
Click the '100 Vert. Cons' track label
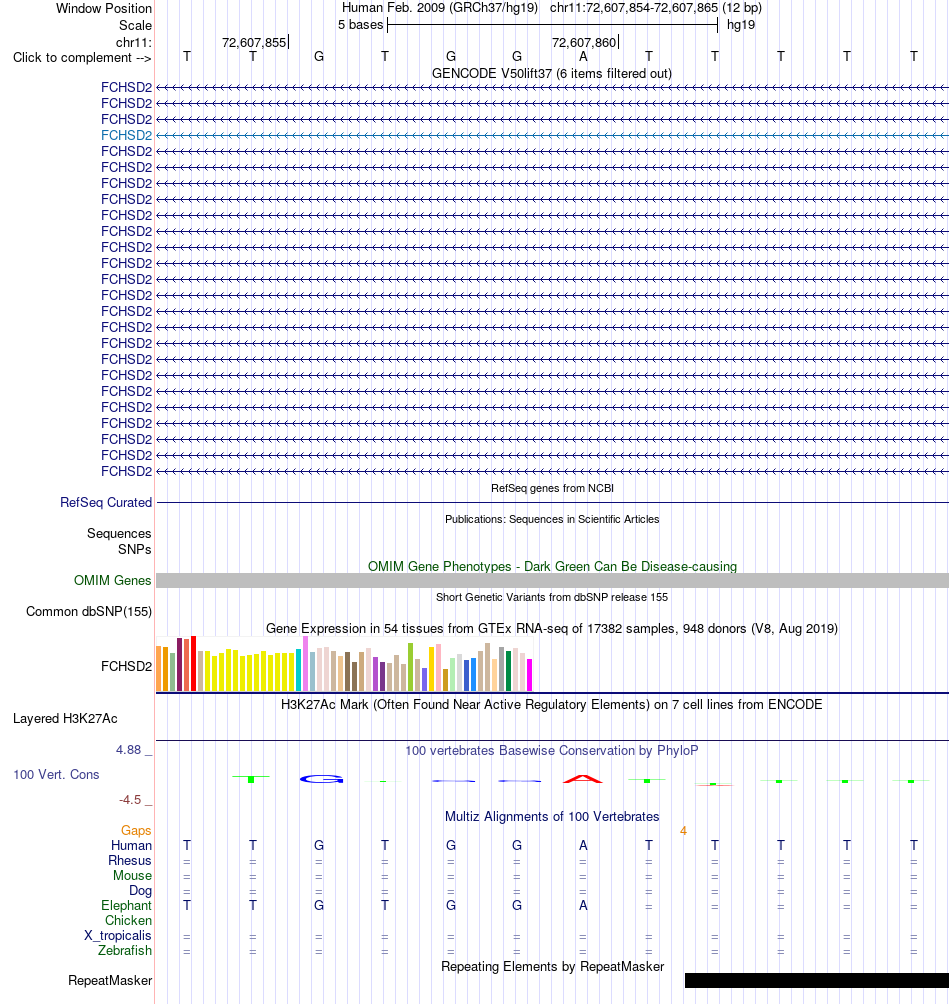pos(56,775)
